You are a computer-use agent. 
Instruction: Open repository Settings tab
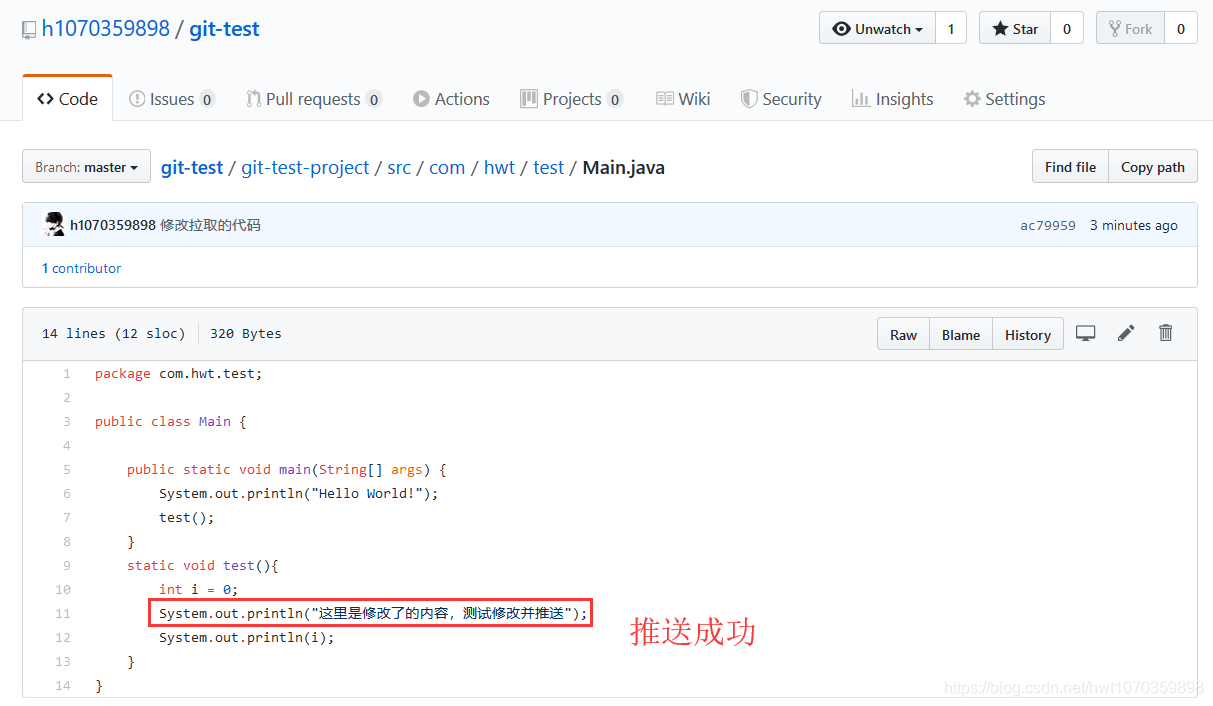coord(1004,99)
